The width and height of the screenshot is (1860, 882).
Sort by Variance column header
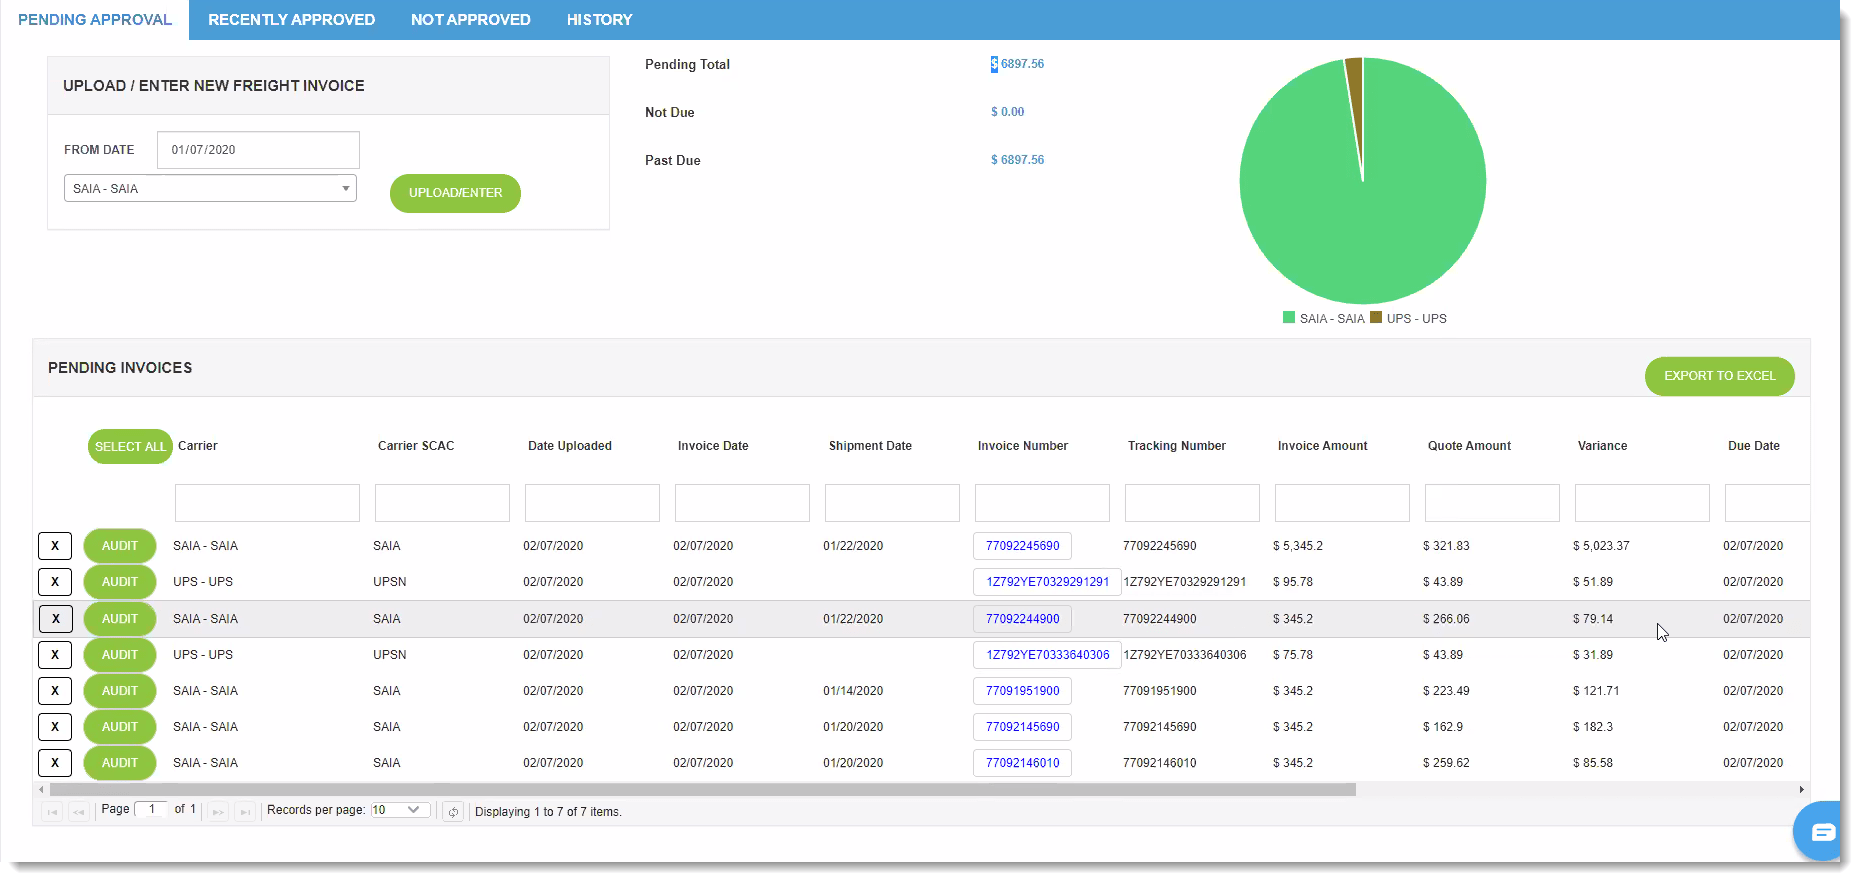click(x=1602, y=446)
